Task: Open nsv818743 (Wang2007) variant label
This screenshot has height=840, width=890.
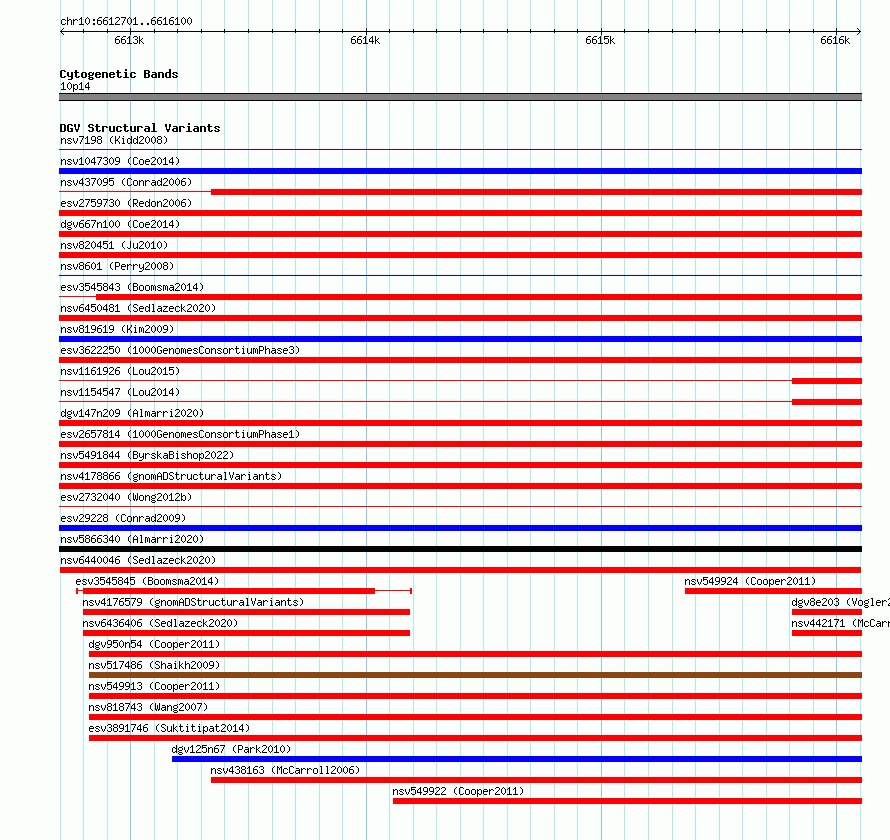Action: [148, 707]
